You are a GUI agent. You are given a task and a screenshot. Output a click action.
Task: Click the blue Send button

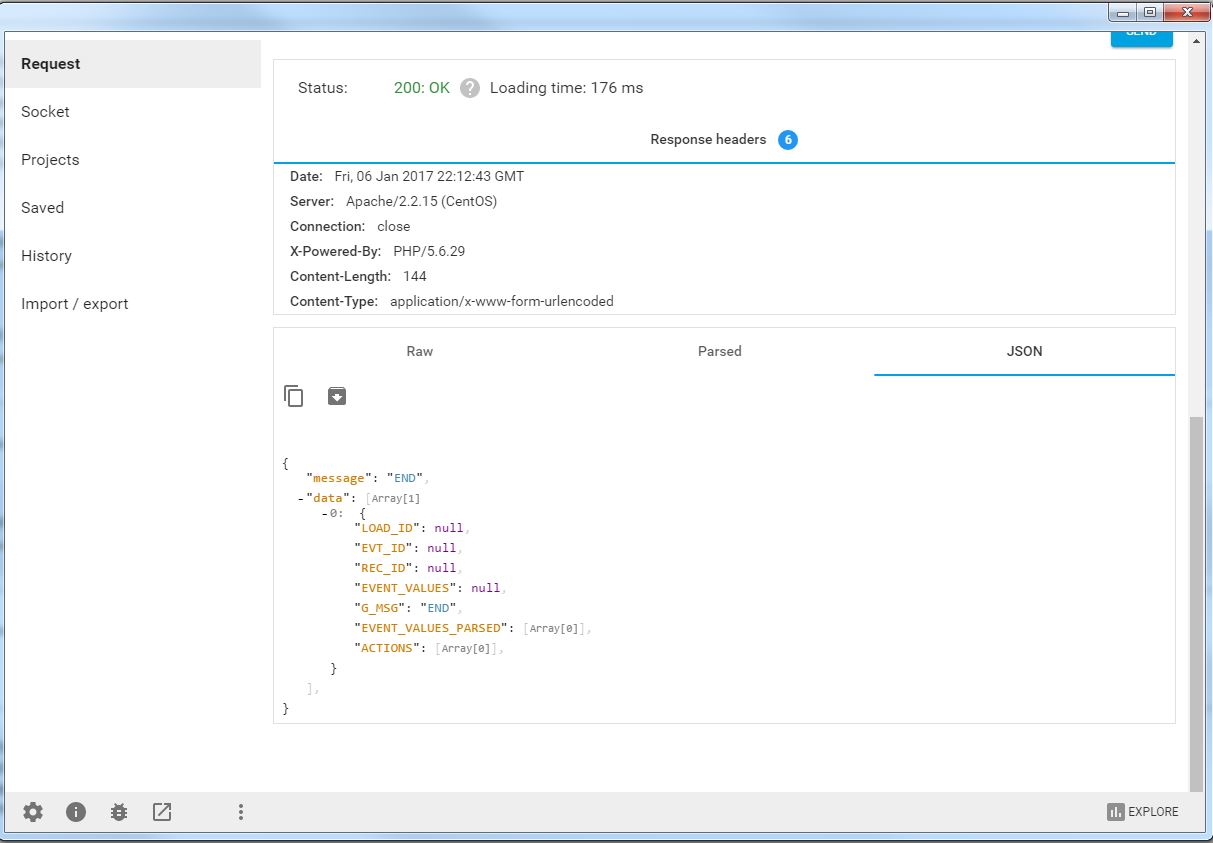[1141, 38]
